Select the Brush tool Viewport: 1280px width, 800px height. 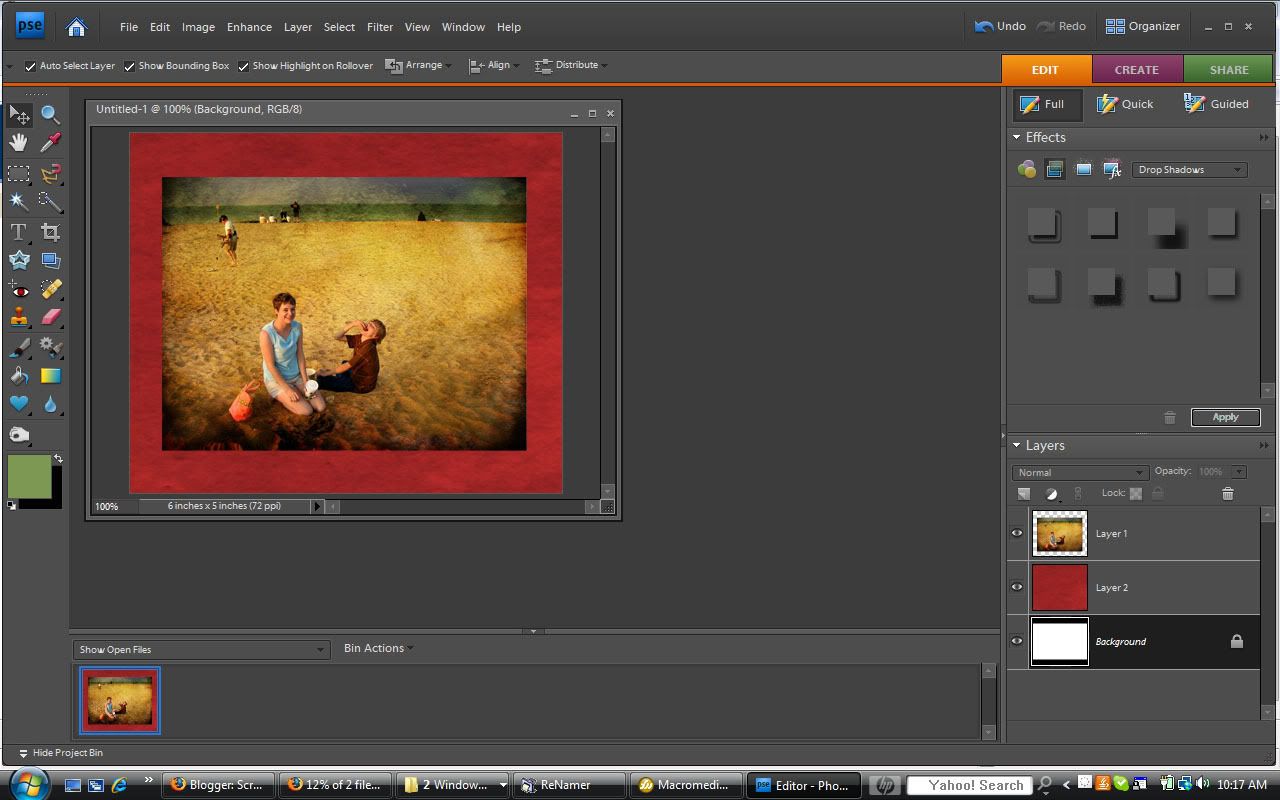coord(19,347)
